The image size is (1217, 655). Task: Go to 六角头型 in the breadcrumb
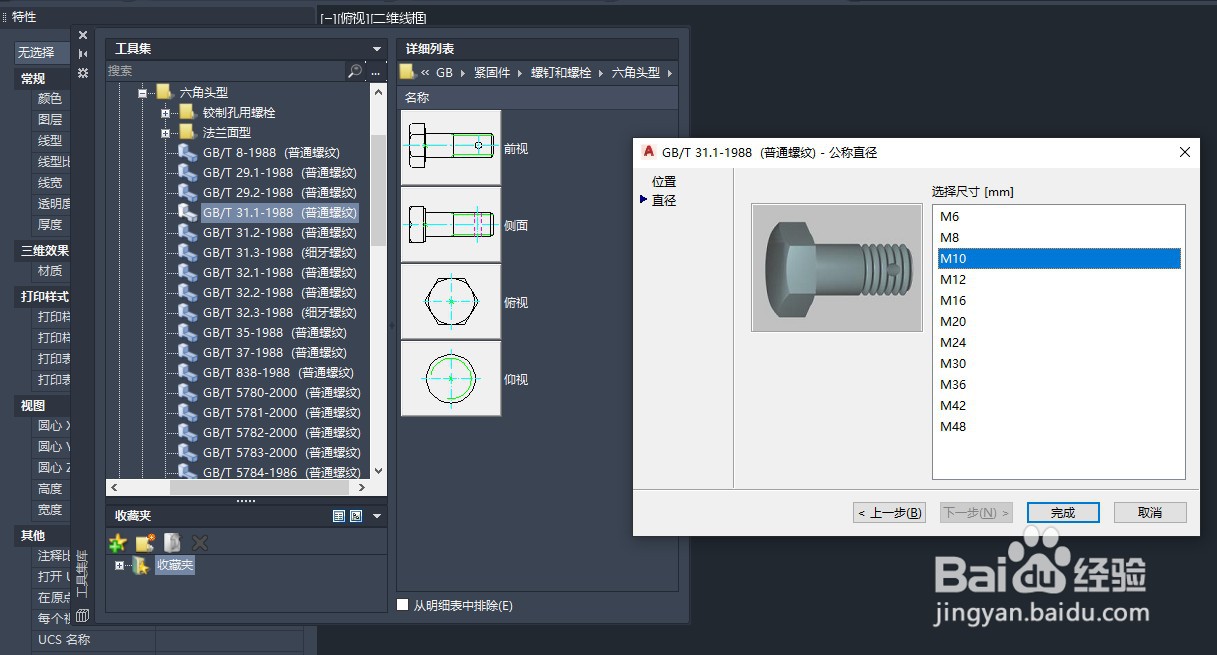[636, 73]
